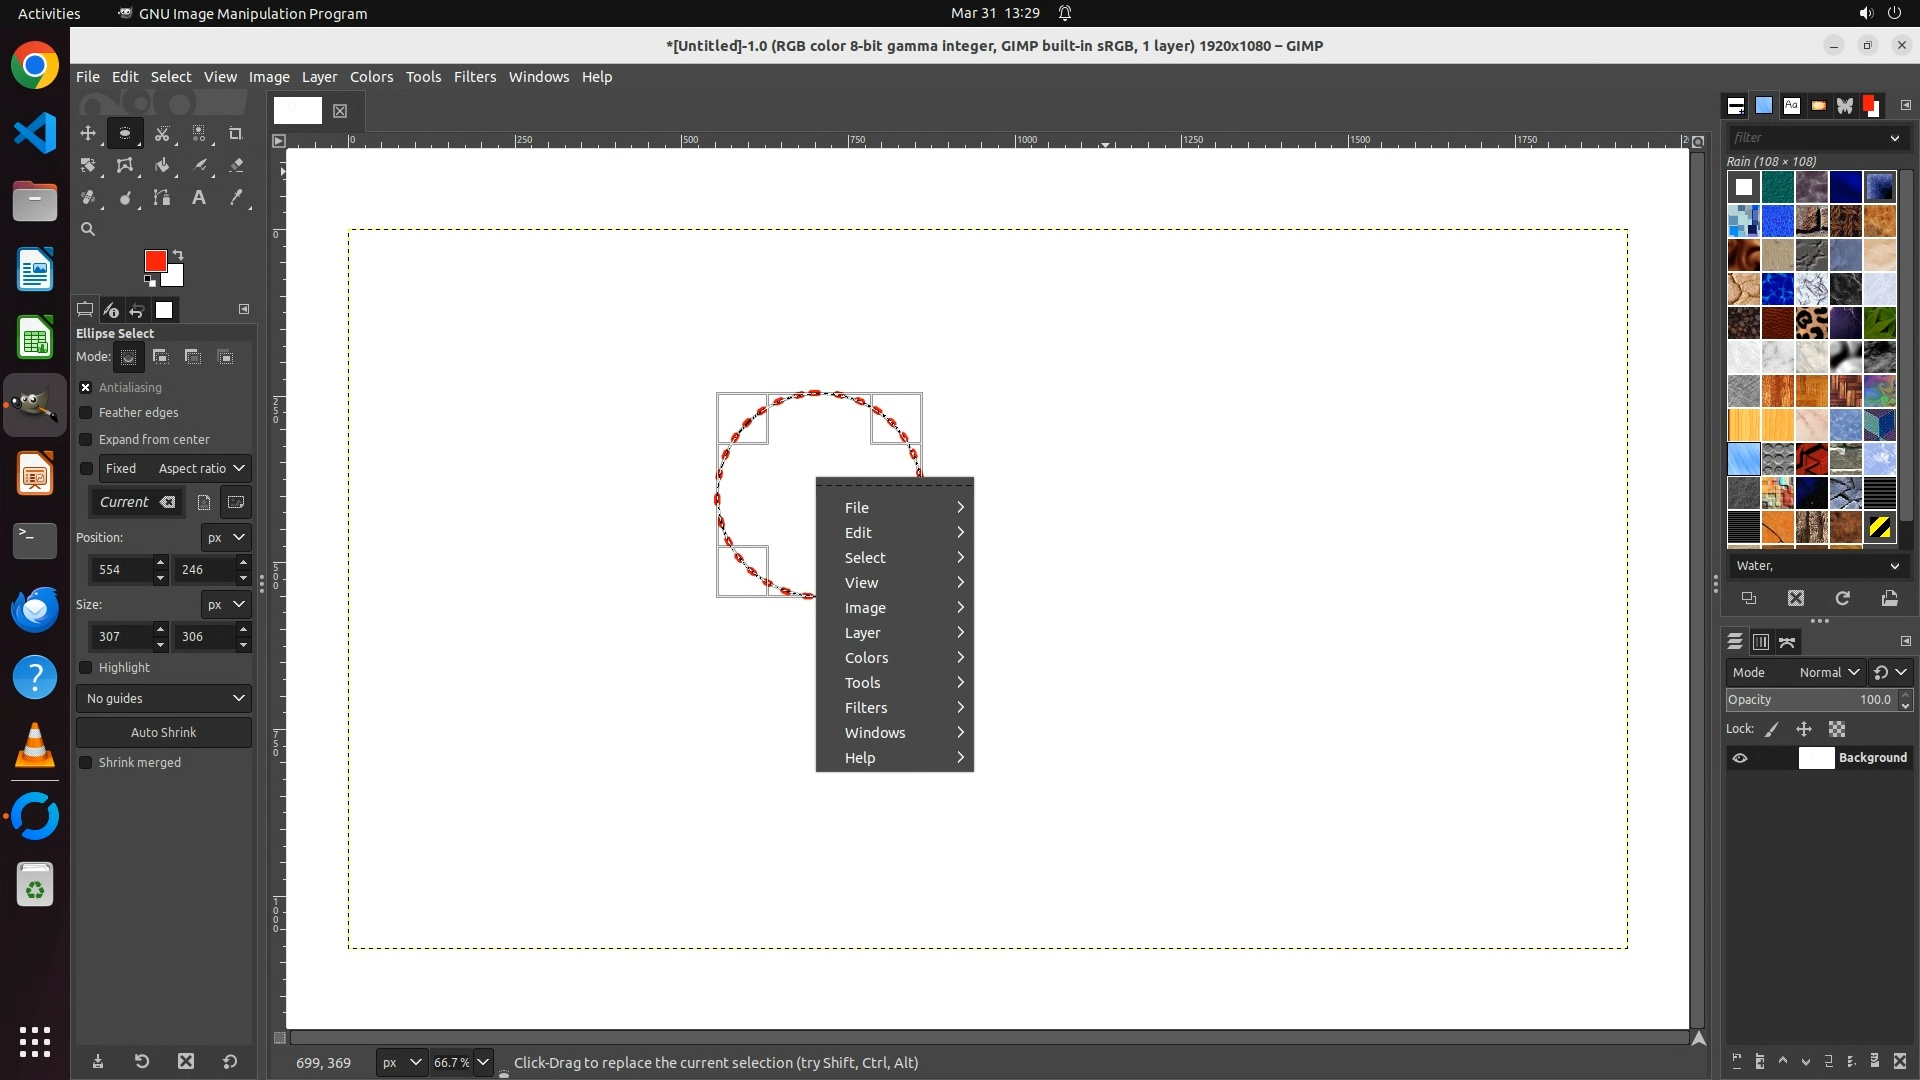Image resolution: width=1920 pixels, height=1080 pixels.
Task: Select the Move tool
Action: [x=88, y=133]
